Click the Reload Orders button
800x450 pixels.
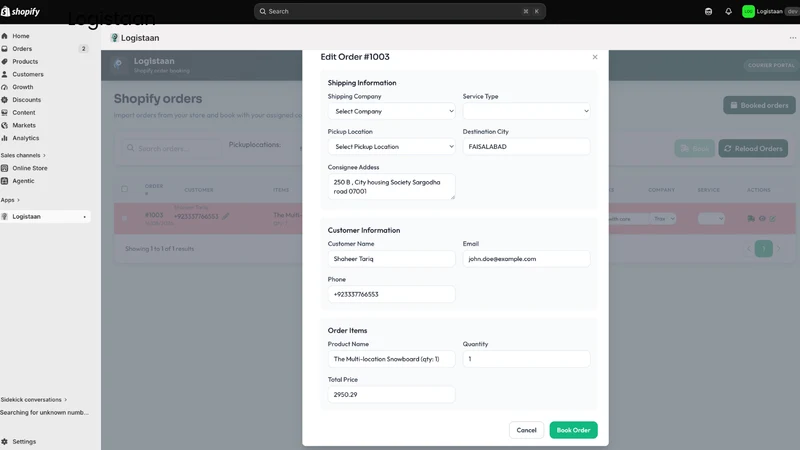tap(753, 148)
